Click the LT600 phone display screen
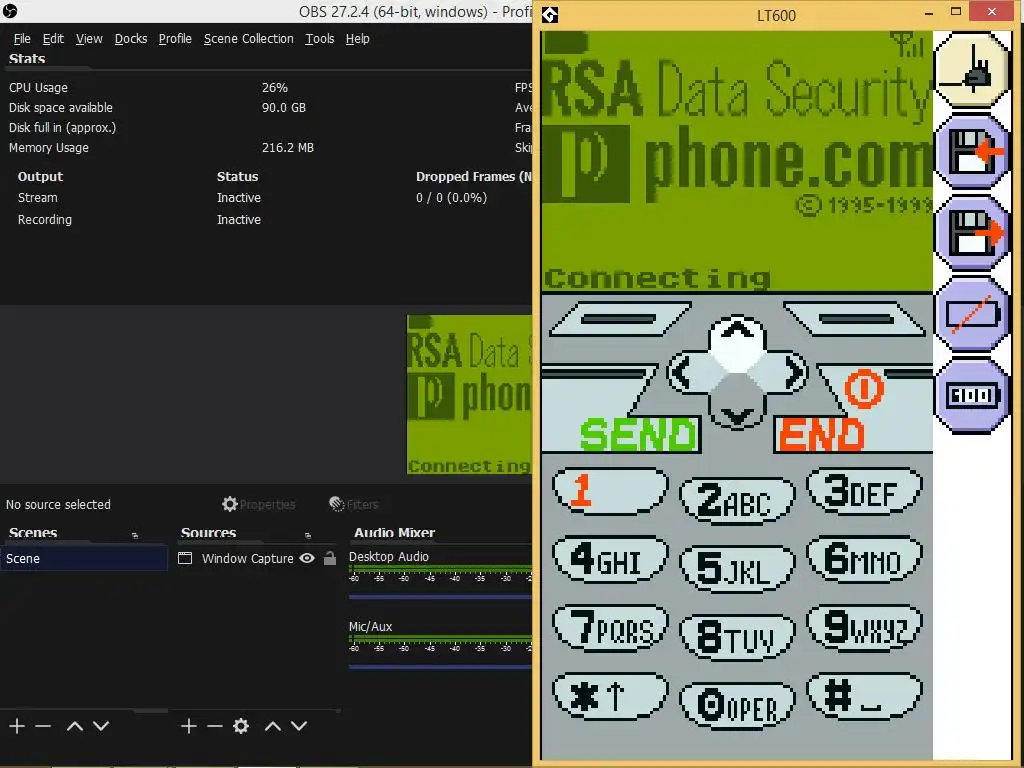The height and width of the screenshot is (768, 1024). pos(737,161)
